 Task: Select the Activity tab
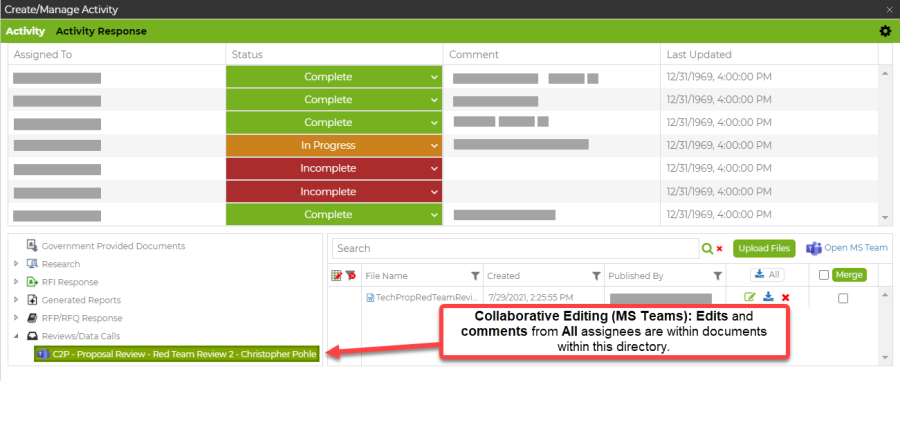point(26,31)
